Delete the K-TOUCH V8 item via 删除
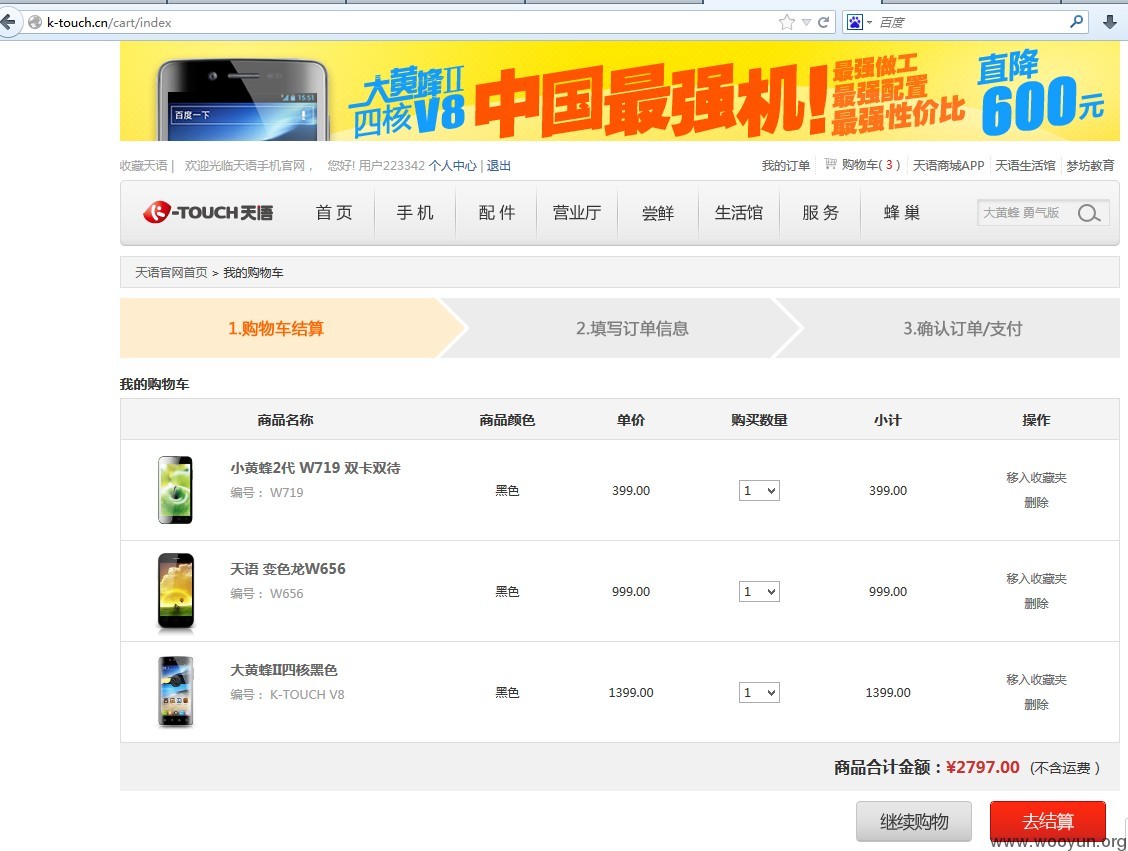 [1036, 704]
